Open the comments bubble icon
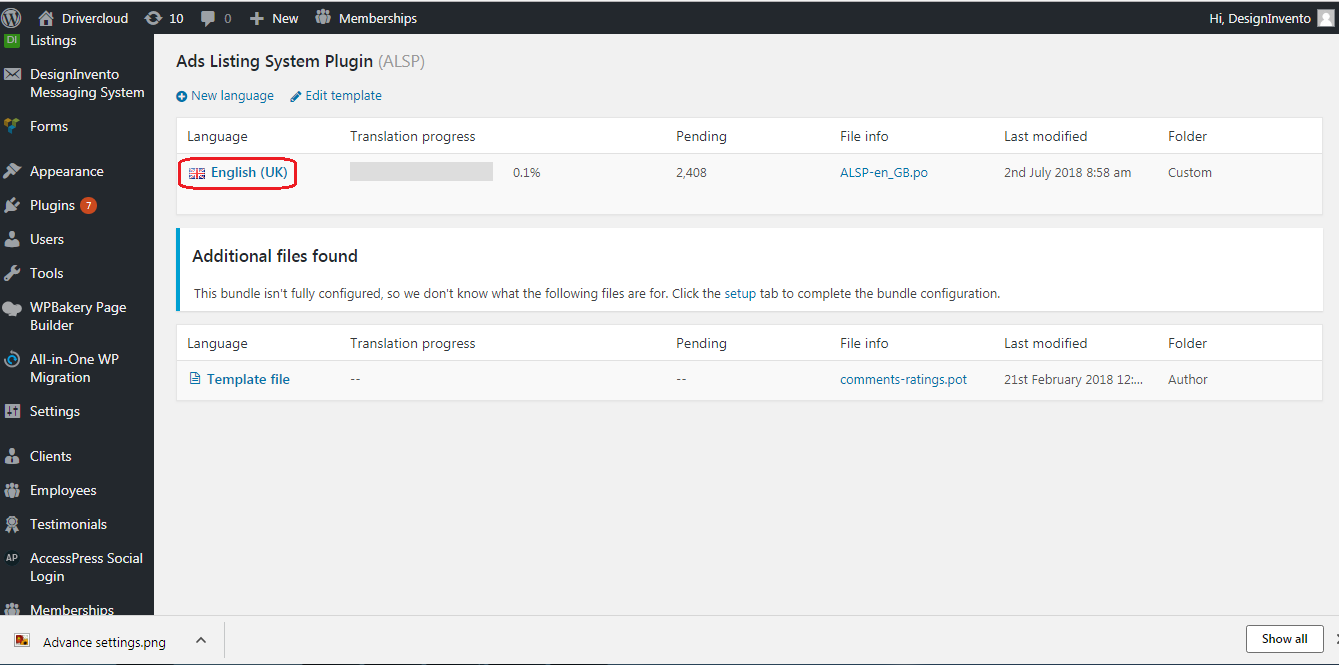The height and width of the screenshot is (665, 1339). 208,18
